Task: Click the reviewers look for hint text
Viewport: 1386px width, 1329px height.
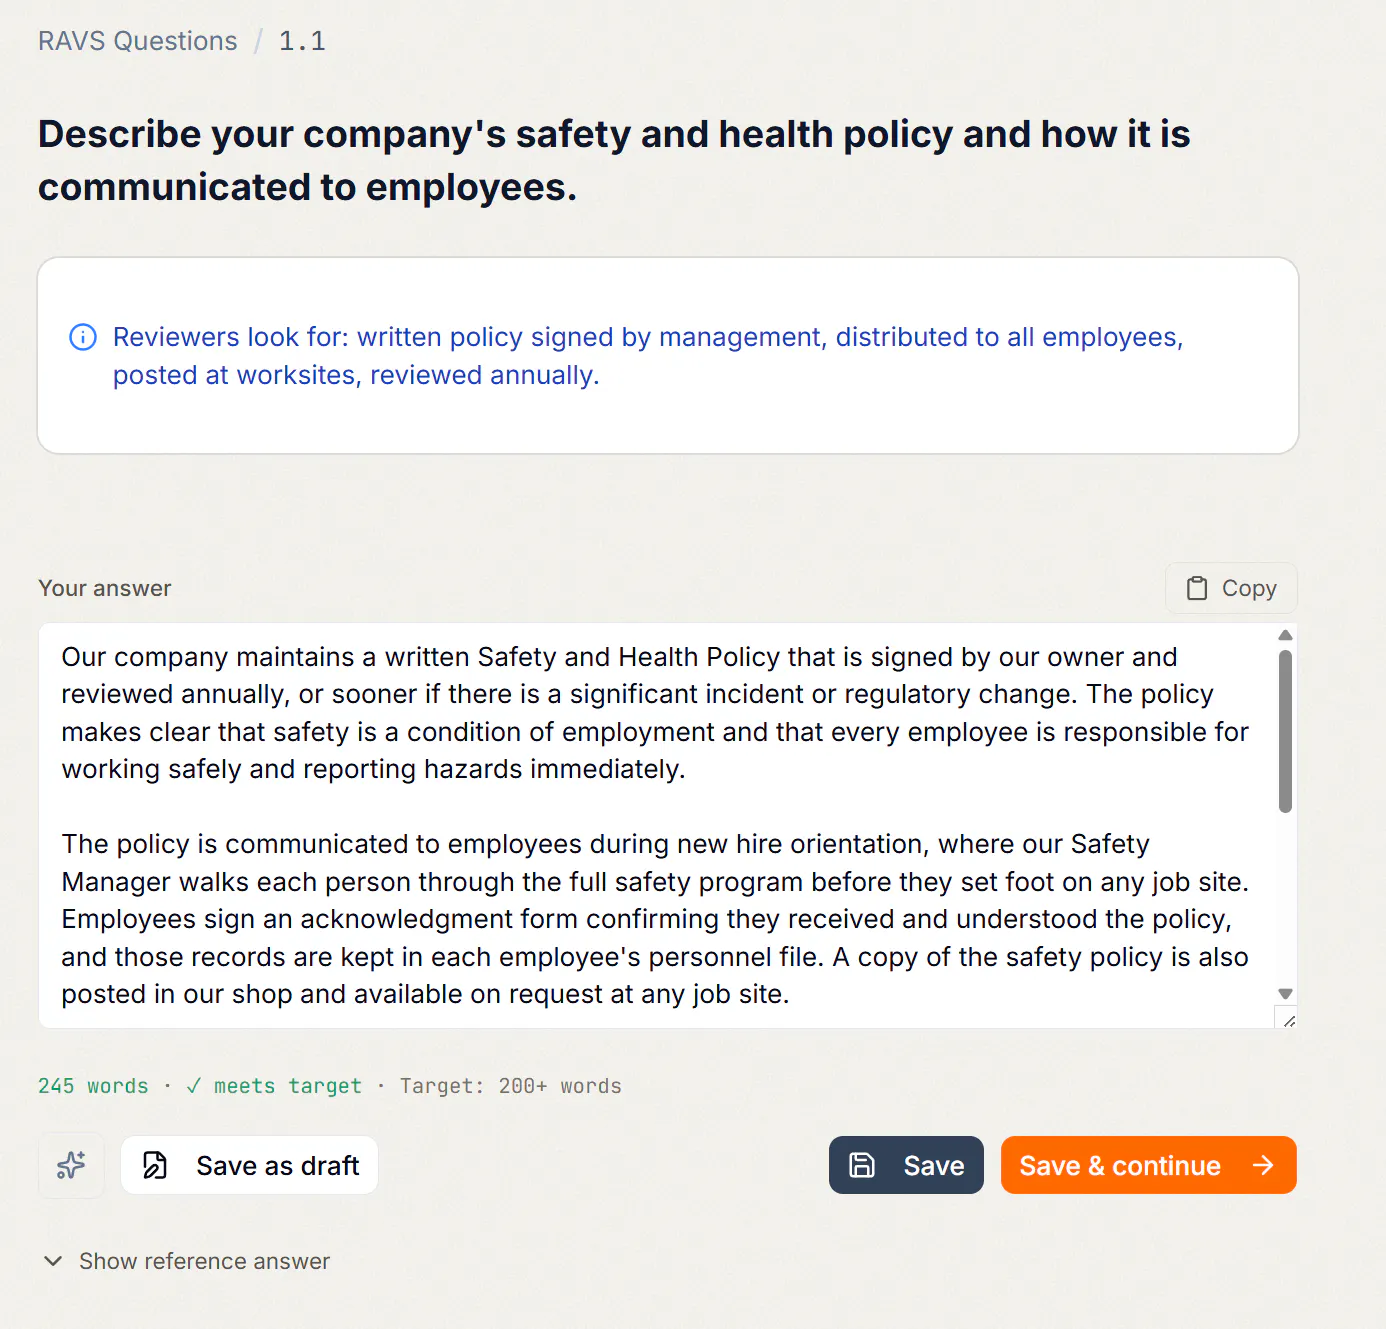Action: click(x=648, y=356)
